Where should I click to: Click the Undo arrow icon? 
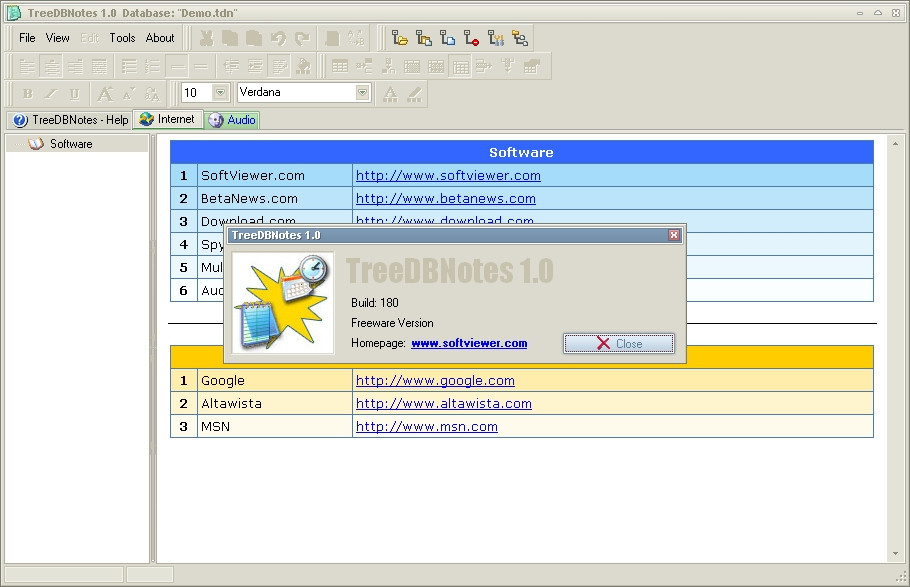pos(278,38)
